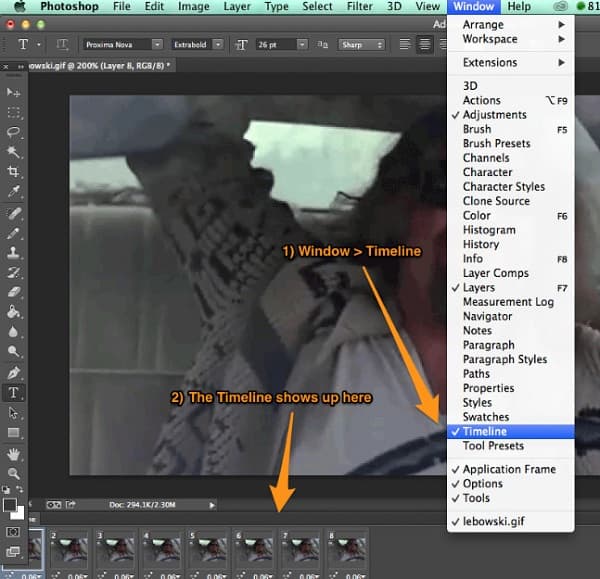Open Swatches panel from Window menu
The height and width of the screenshot is (579, 600).
point(510,417)
